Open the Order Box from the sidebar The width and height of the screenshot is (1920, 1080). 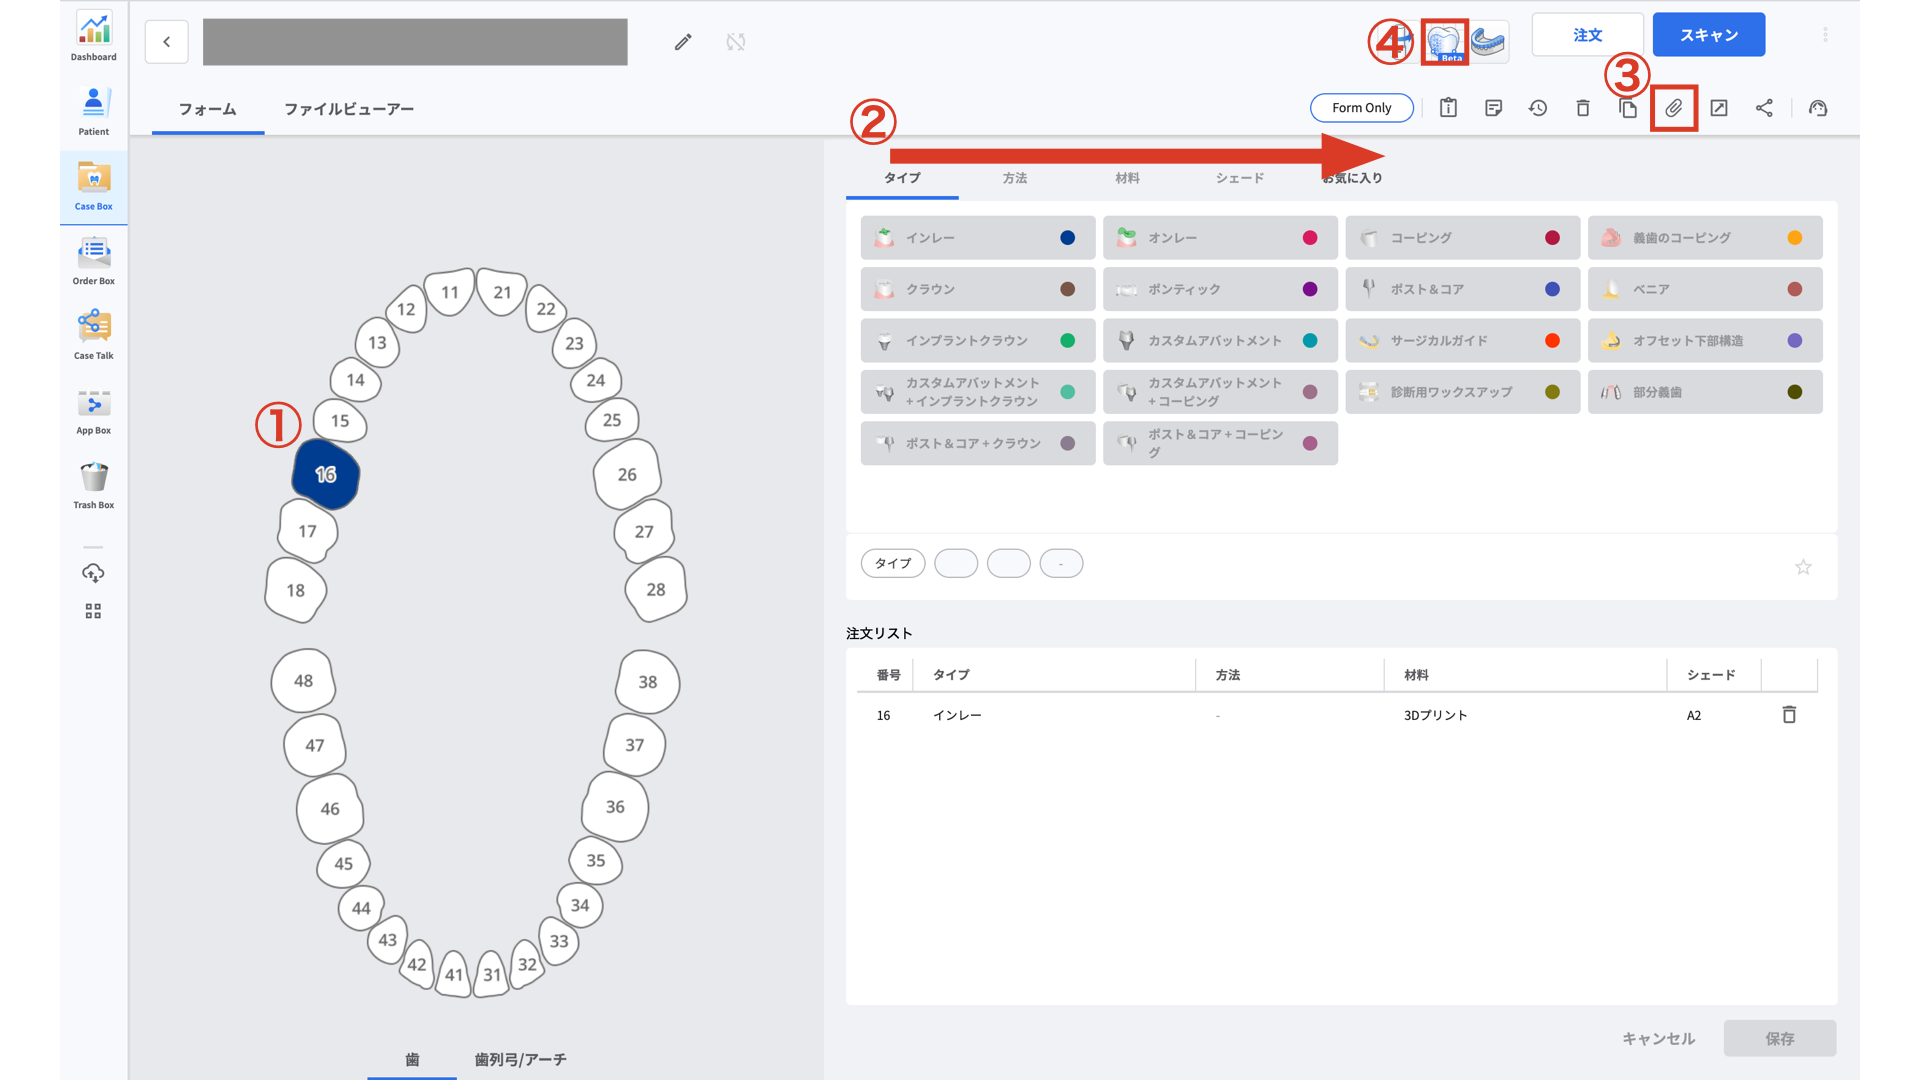click(93, 260)
